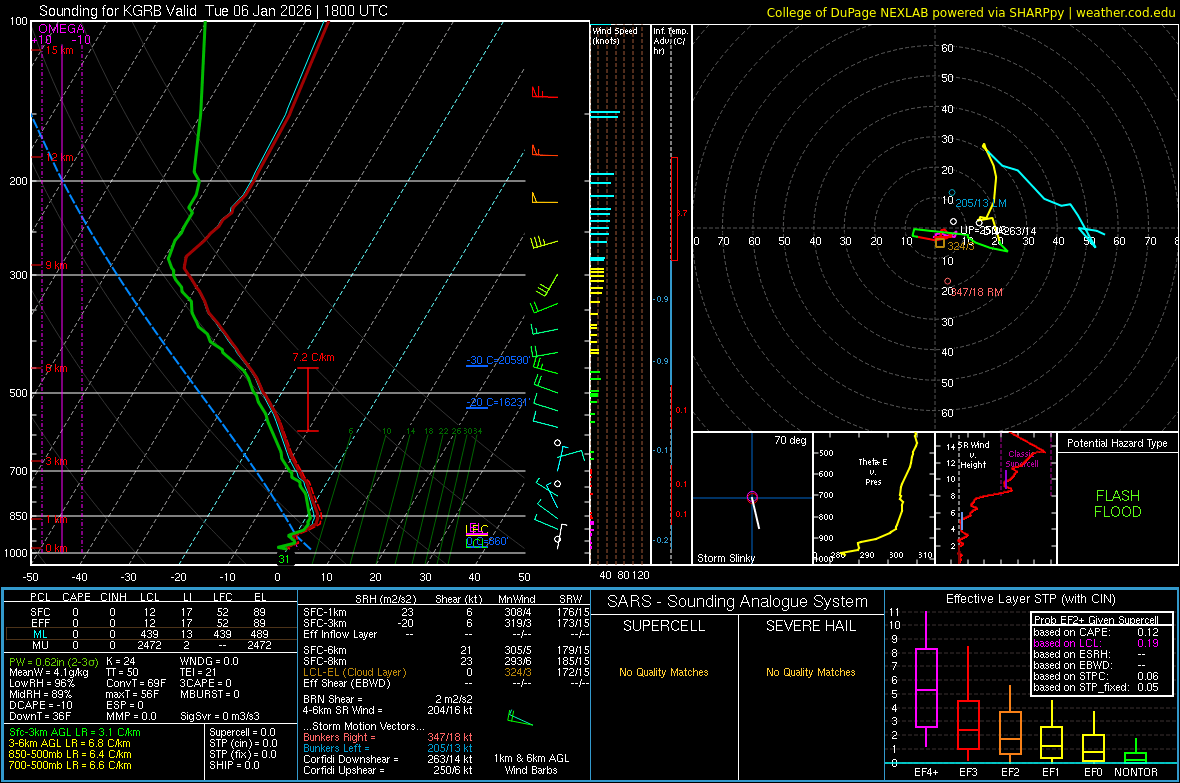Screen dimensions: 1180x783
Task: Click the 'ConvT = 69F' value
Action: 136,684
